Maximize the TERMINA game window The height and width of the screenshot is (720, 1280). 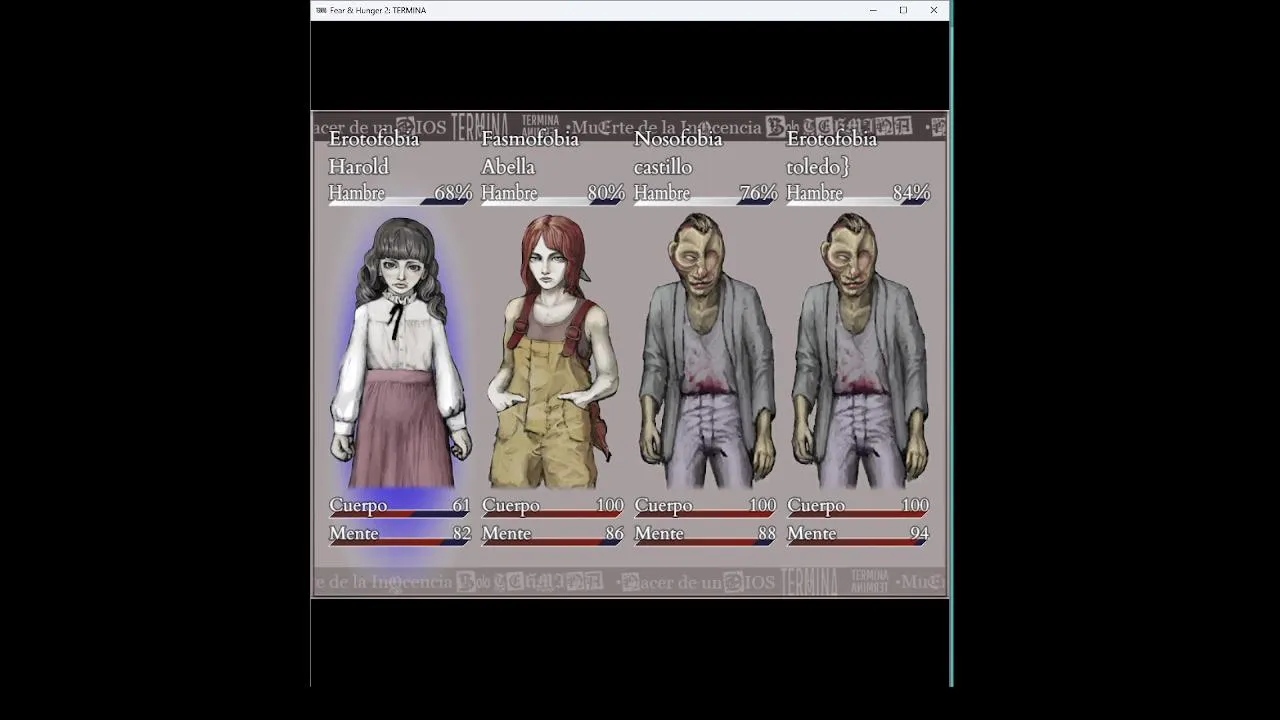(x=903, y=10)
